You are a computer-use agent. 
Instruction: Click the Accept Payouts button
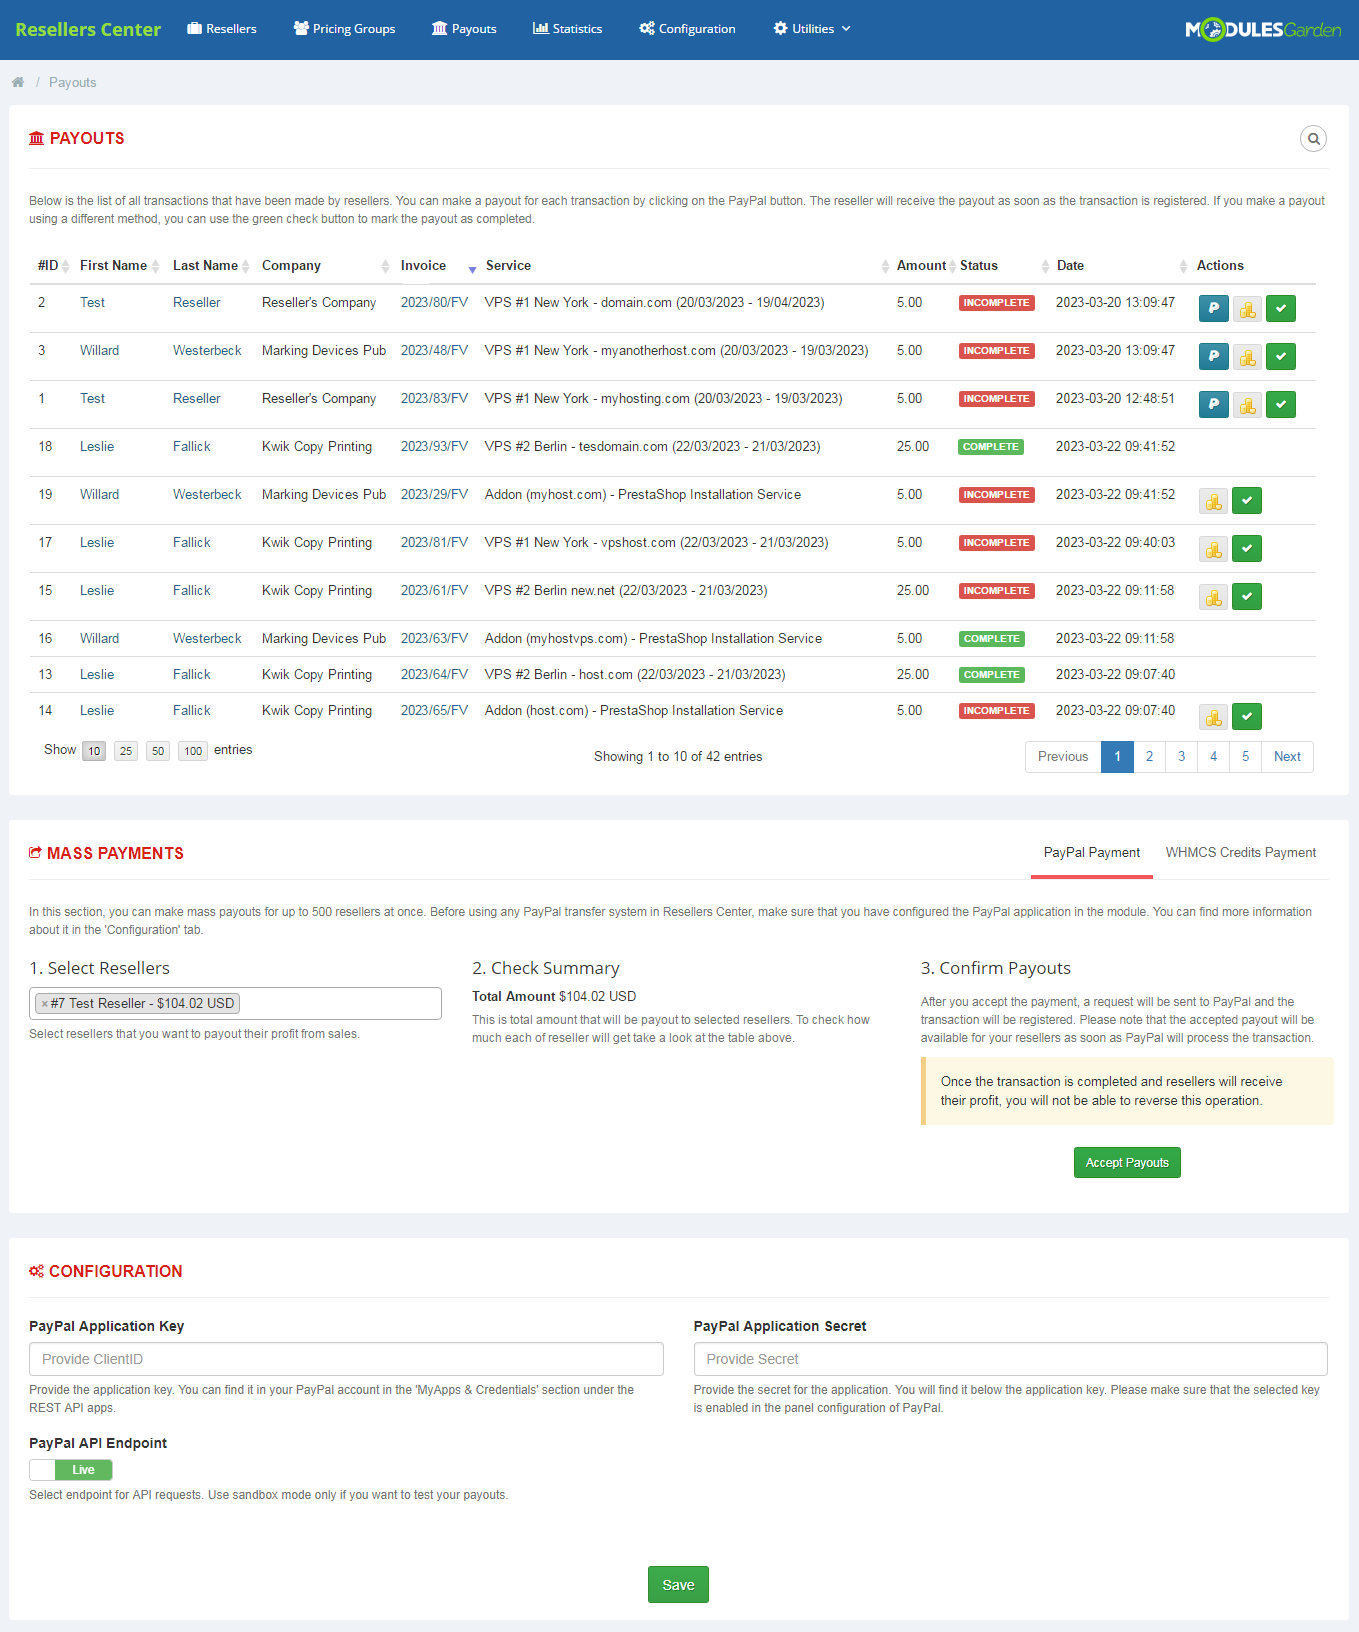pos(1127,1163)
